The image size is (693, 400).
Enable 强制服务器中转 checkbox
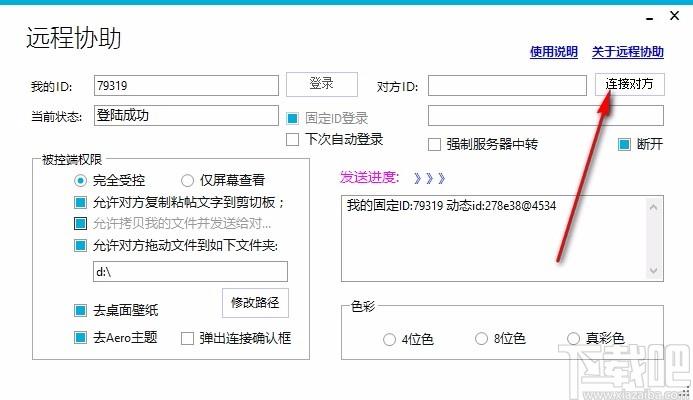click(434, 145)
